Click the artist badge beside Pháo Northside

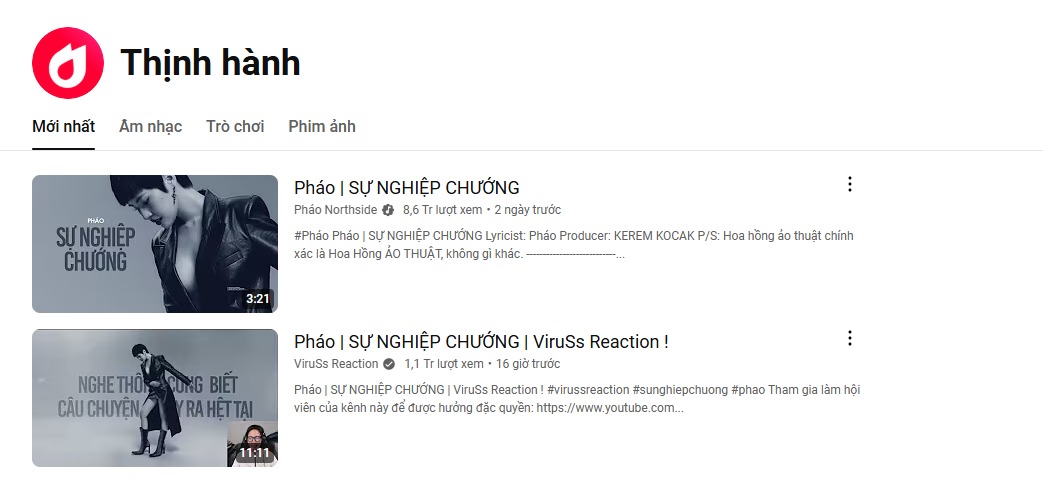[x=388, y=210]
